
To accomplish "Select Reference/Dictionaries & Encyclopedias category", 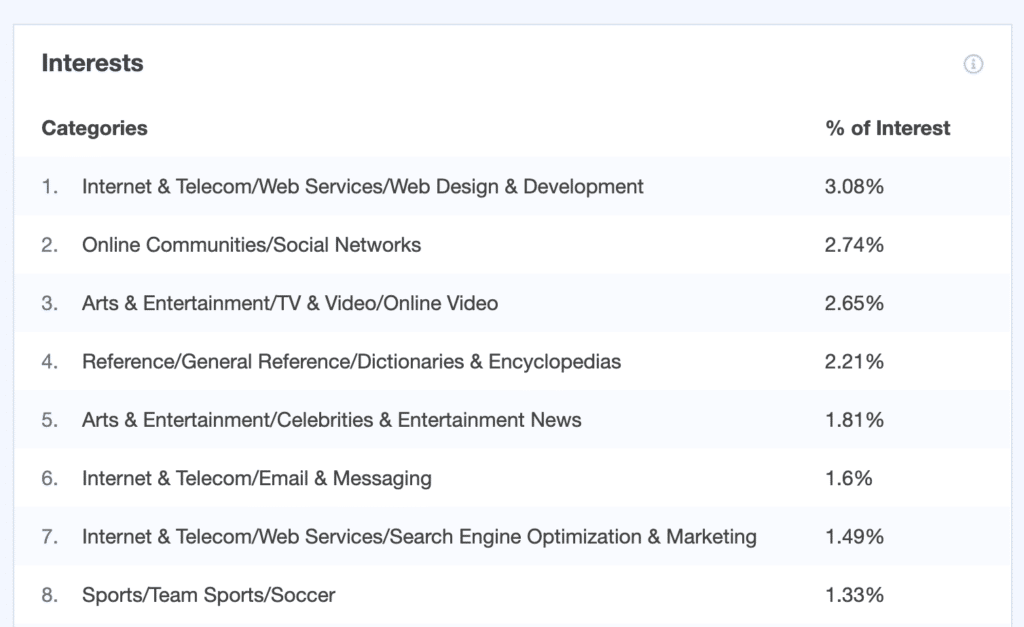I will [x=351, y=361].
